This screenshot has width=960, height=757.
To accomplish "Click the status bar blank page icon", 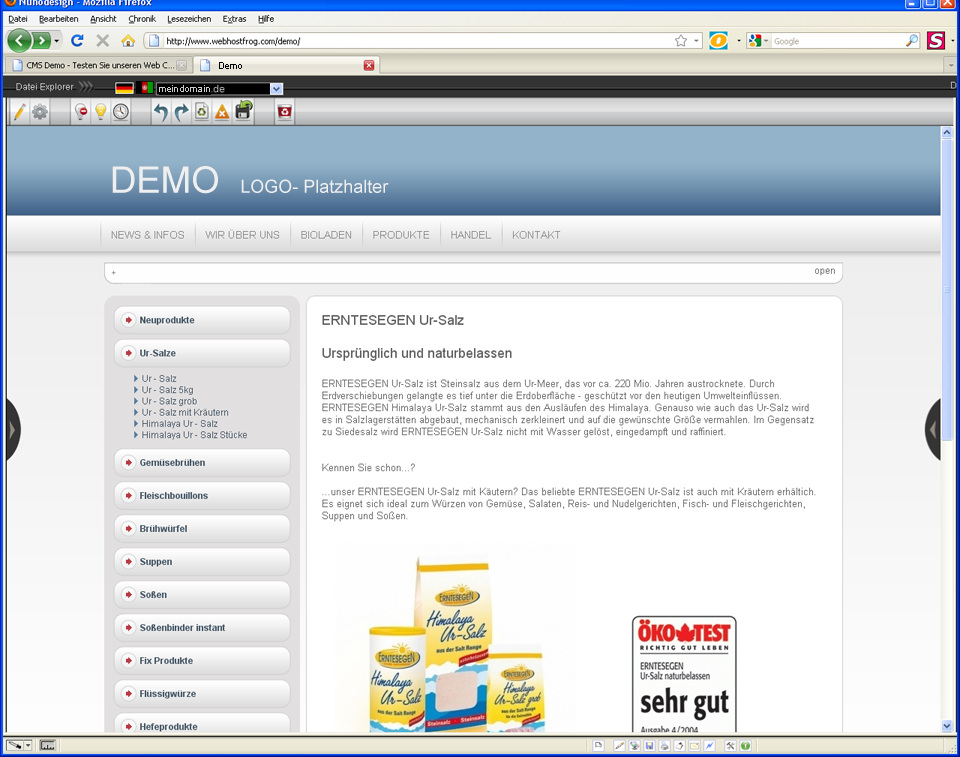I will pyautogui.click(x=599, y=745).
